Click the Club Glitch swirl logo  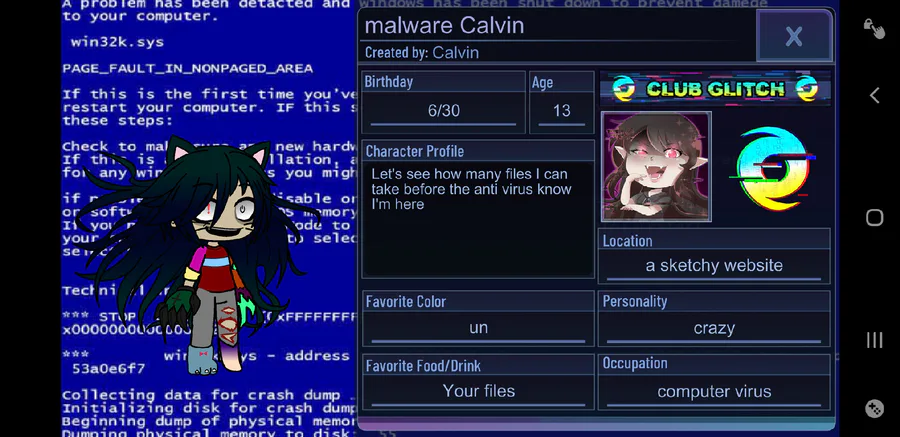773,168
